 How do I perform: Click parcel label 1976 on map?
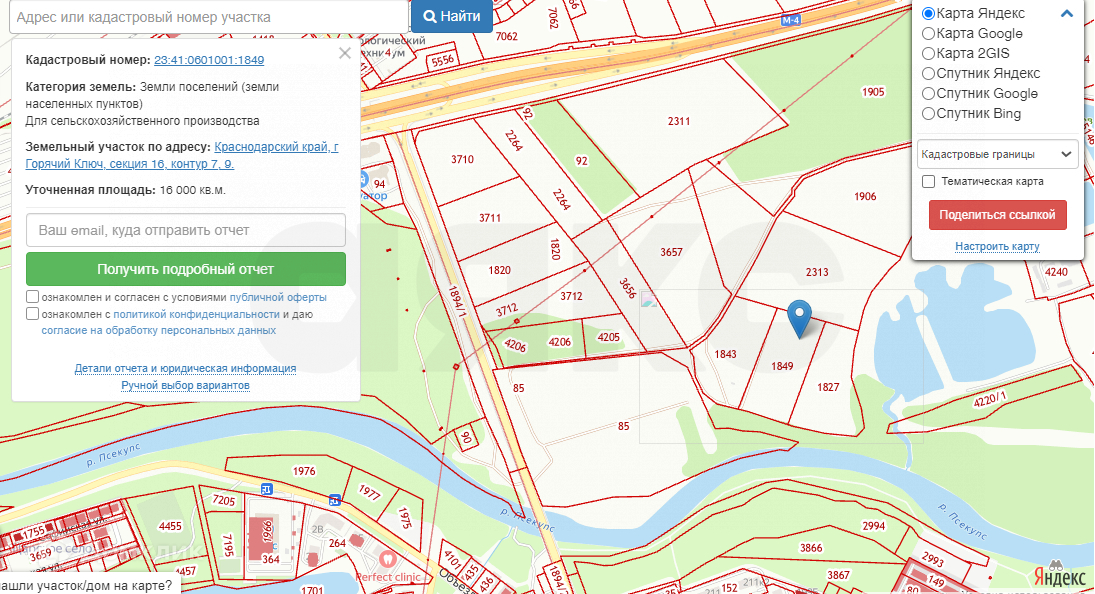click(304, 471)
